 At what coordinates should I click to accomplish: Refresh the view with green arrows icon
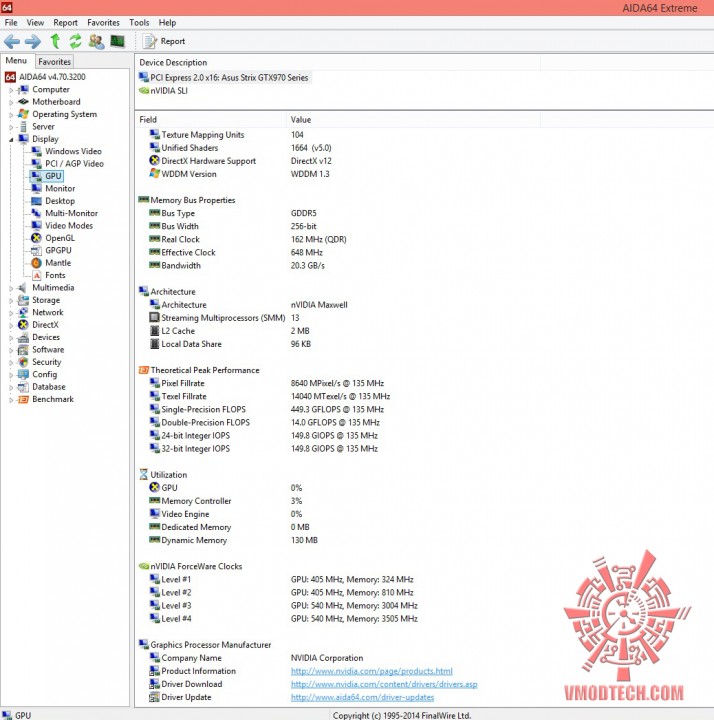click(75, 41)
